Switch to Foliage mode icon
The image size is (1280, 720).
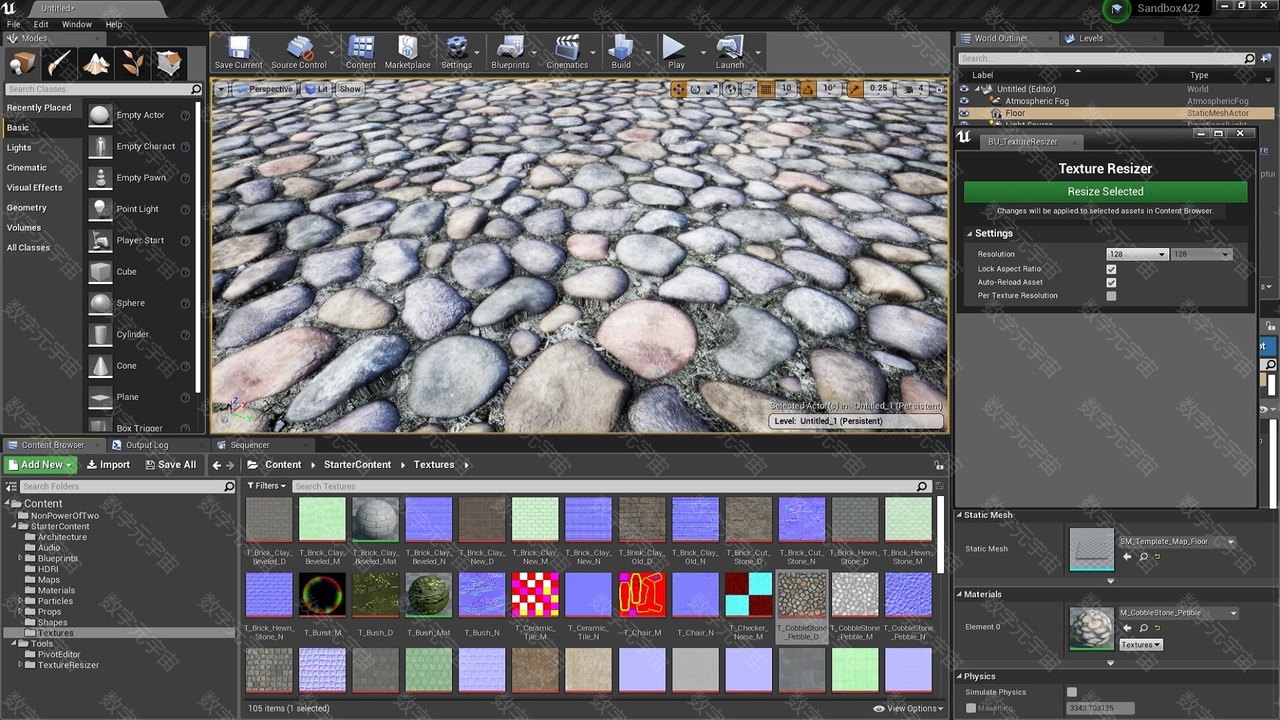coord(133,63)
